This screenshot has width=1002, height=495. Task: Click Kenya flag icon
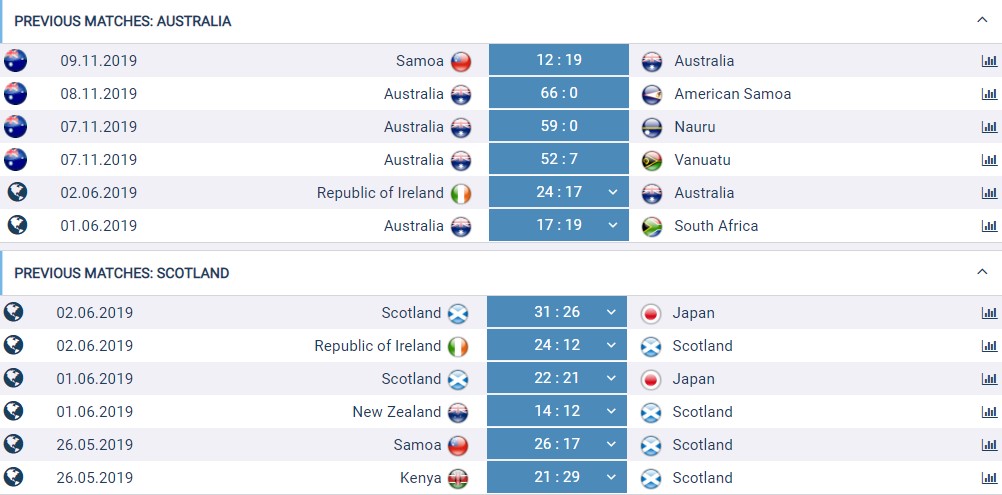pyautogui.click(x=458, y=478)
